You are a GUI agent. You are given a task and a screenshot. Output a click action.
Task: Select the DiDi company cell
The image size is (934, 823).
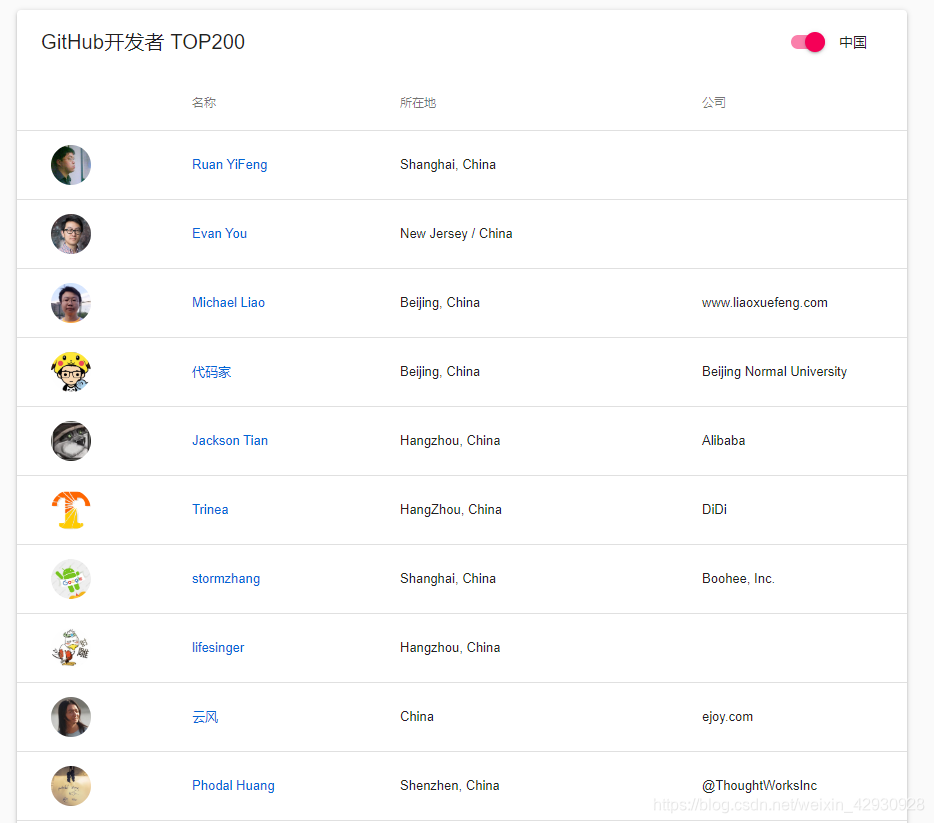click(x=714, y=510)
